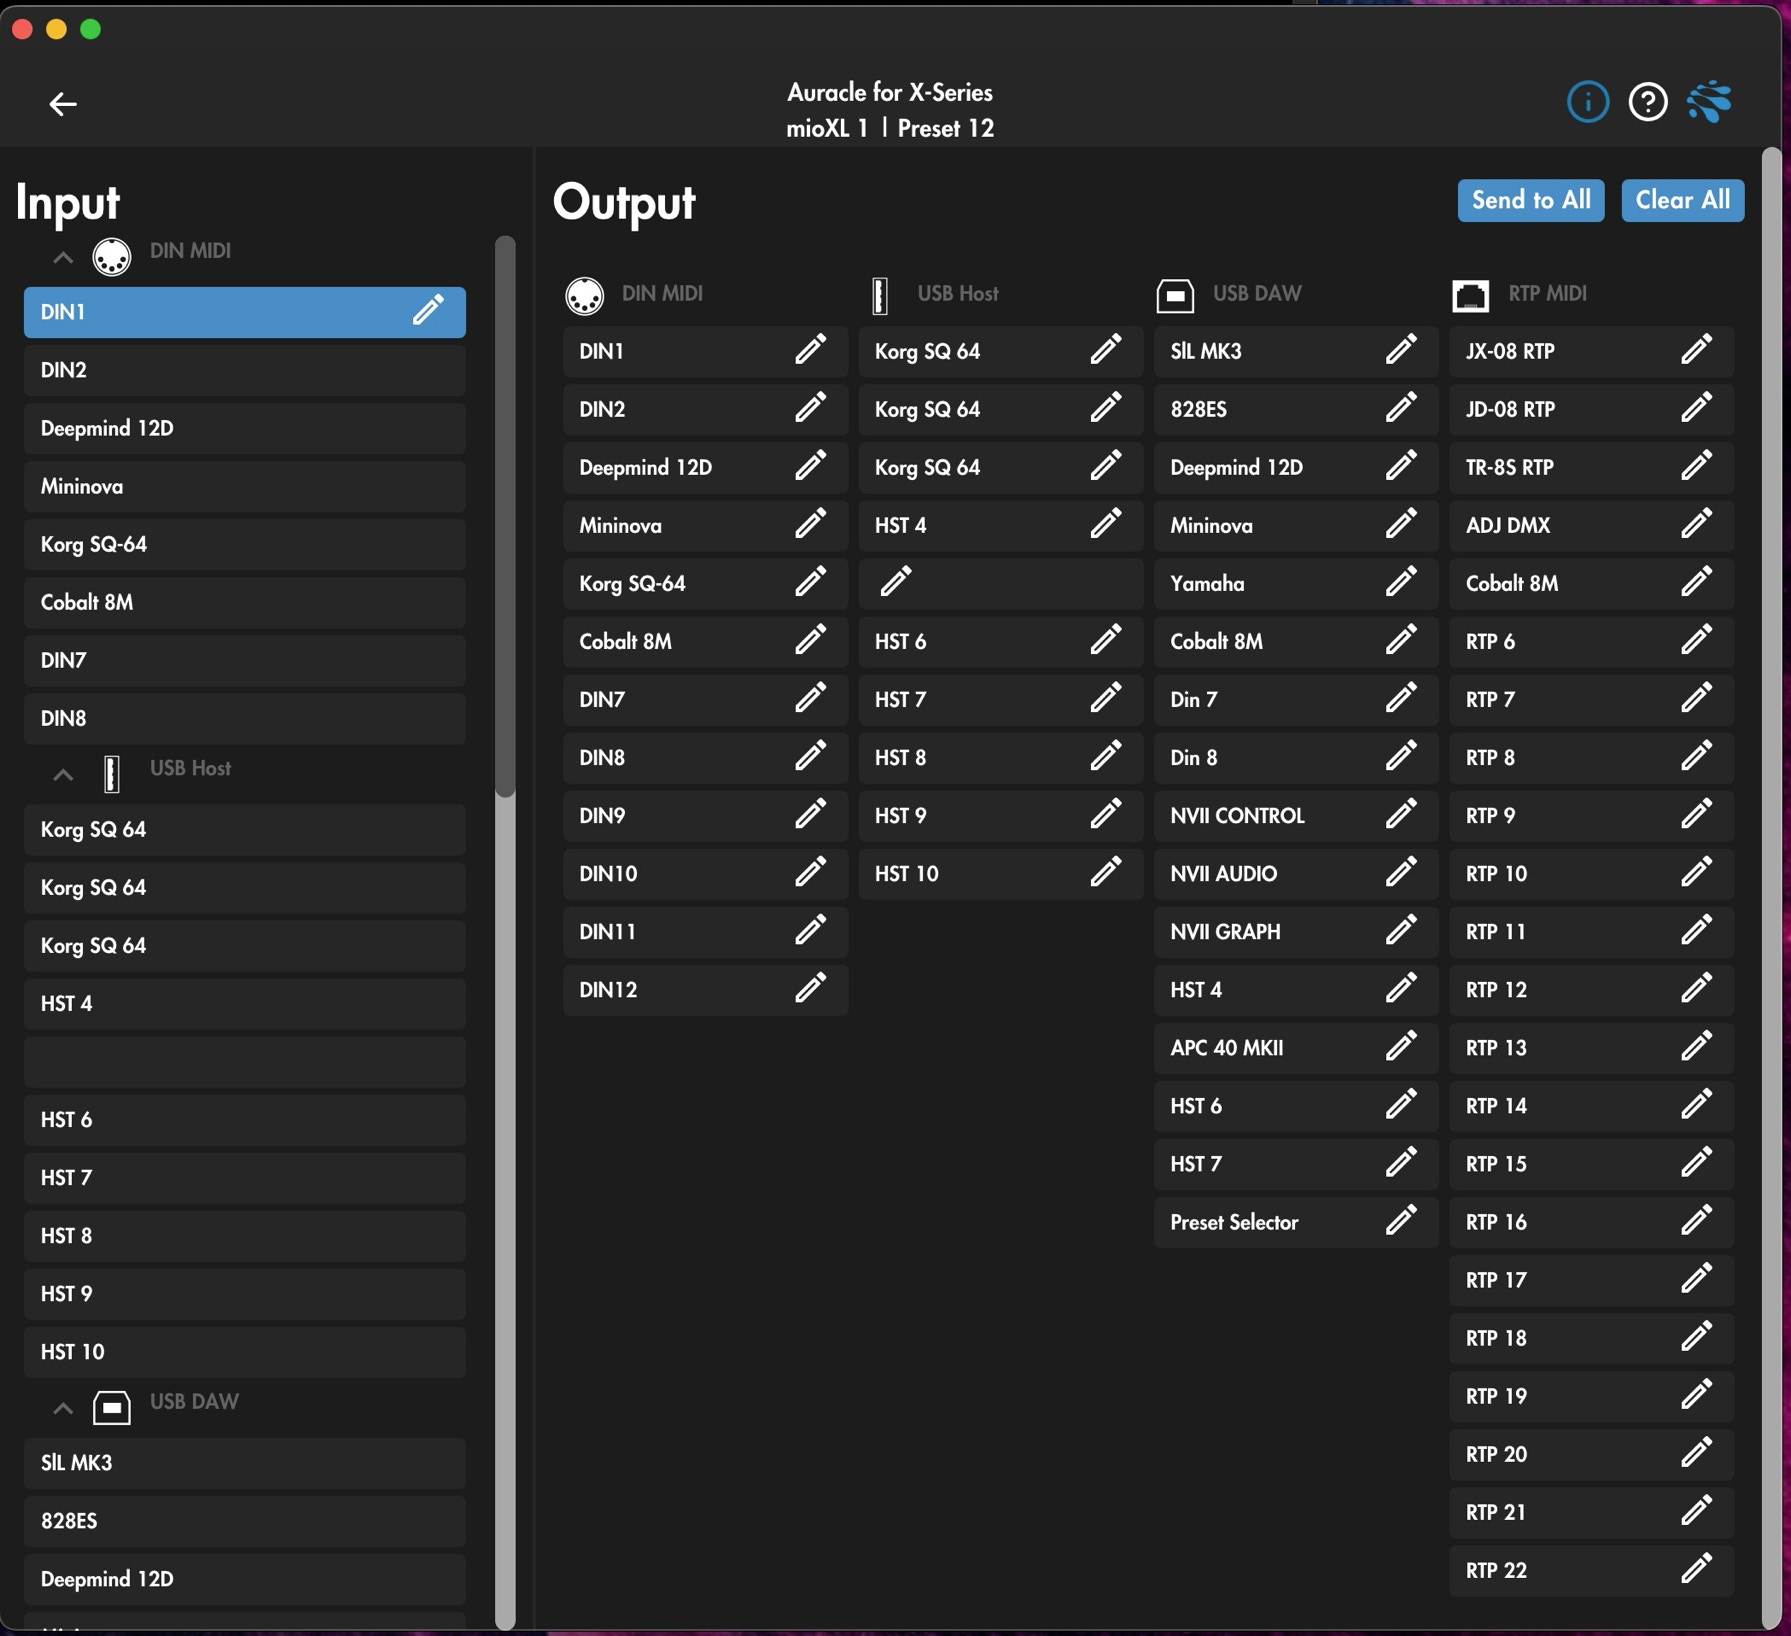Toggle routing to HST 6 USB Host output
This screenshot has height=1636, width=1791.
[1000, 641]
